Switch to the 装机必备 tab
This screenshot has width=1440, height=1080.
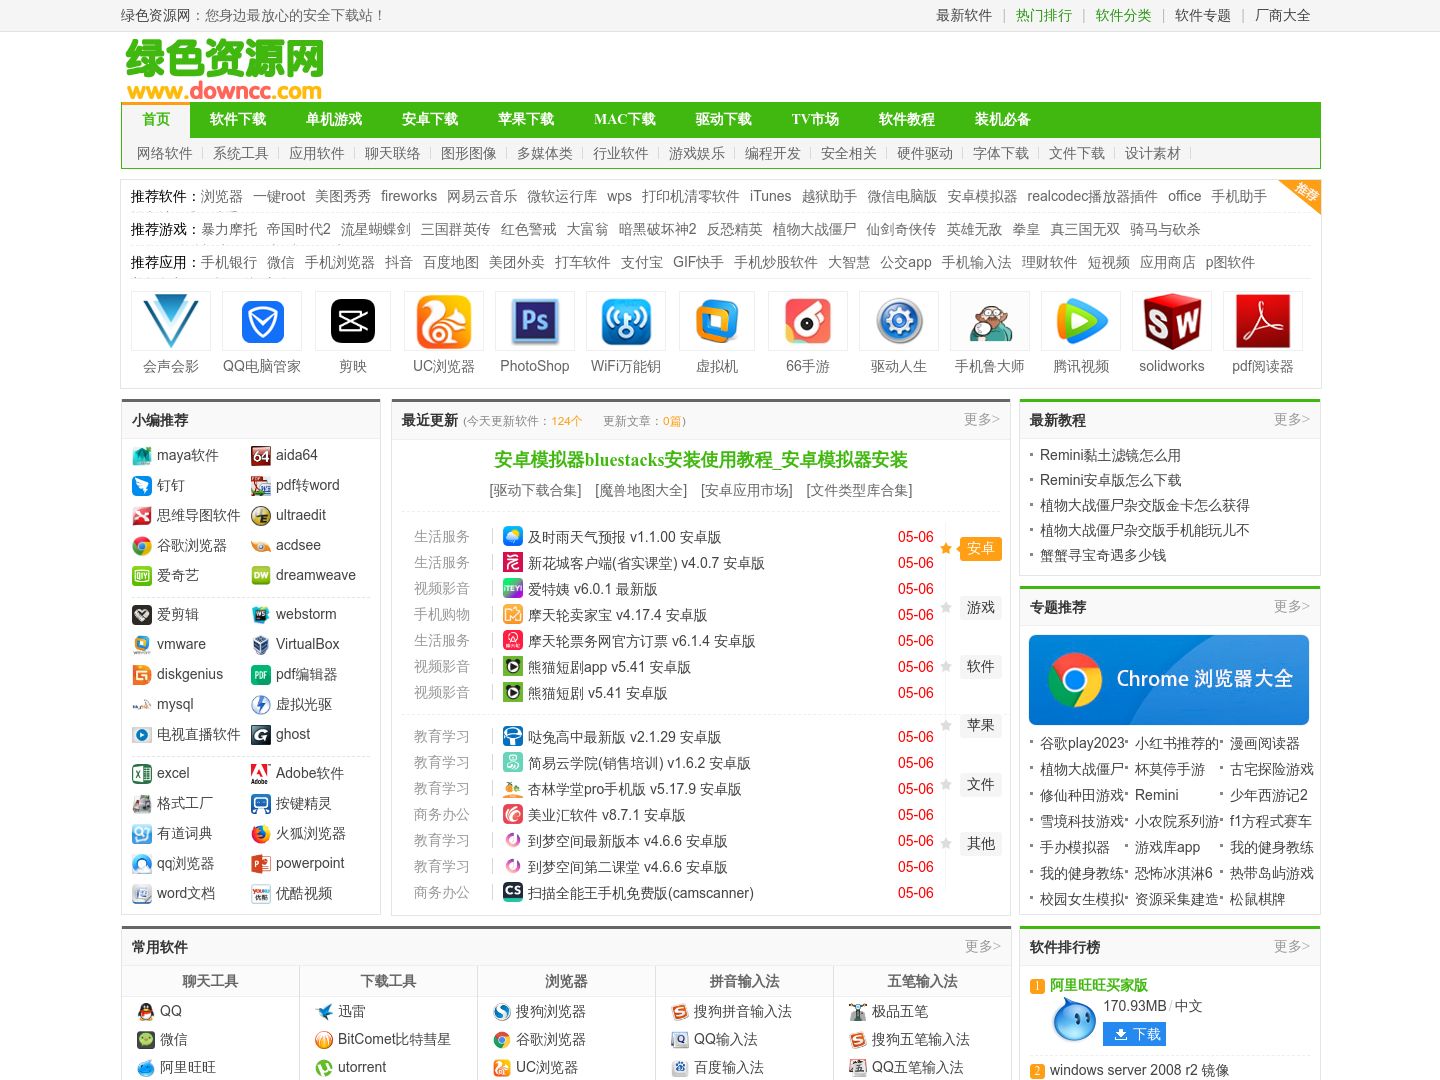click(1003, 119)
